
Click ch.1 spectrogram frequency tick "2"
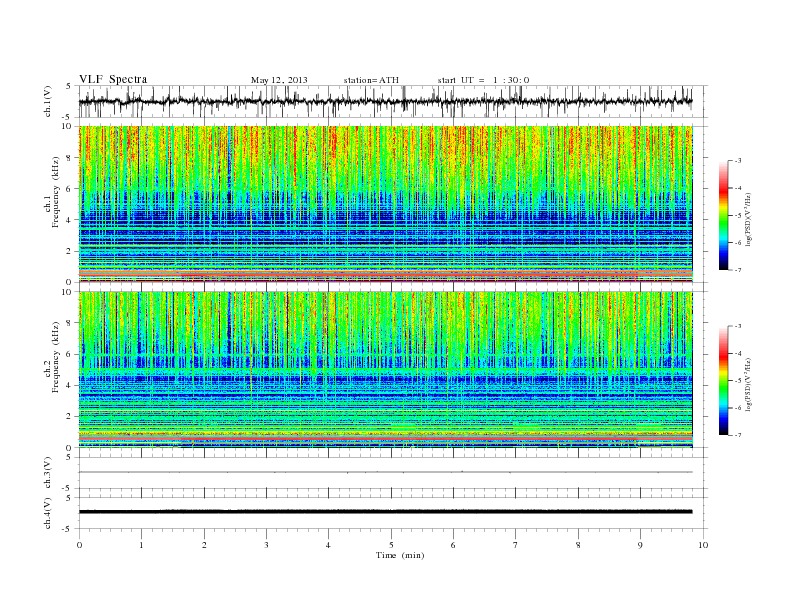click(x=69, y=251)
